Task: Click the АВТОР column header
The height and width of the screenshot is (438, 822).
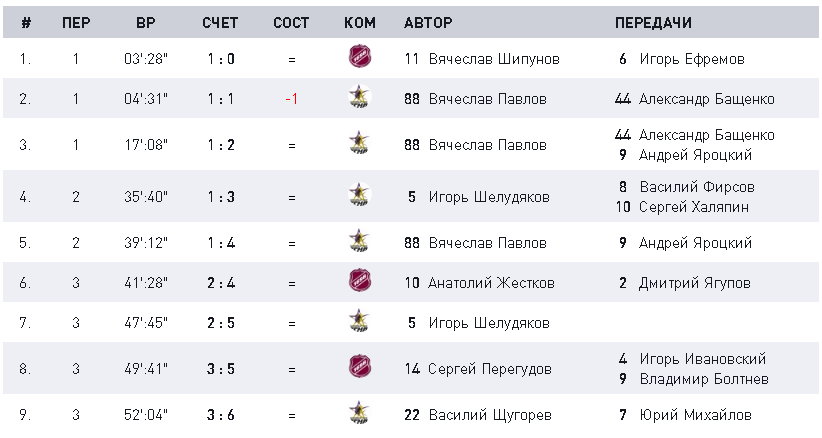Action: 428,23
